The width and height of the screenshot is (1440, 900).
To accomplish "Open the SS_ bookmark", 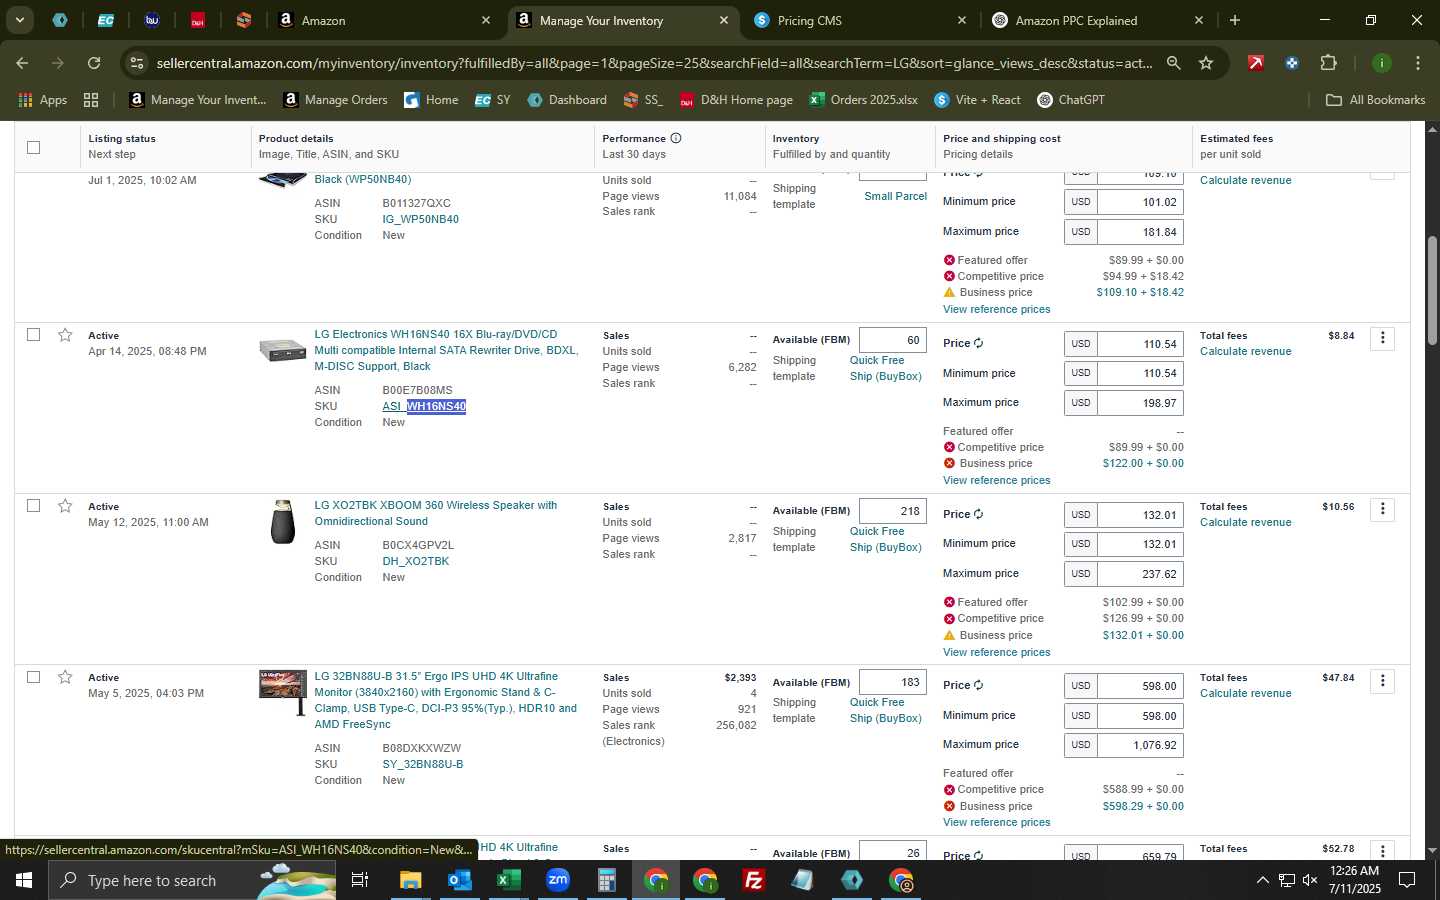I will (643, 100).
